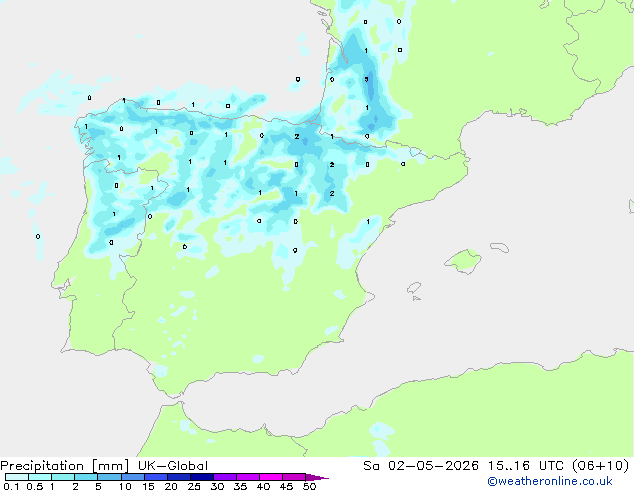Click the '40' legend scale label
The image size is (634, 490).
pos(263,486)
